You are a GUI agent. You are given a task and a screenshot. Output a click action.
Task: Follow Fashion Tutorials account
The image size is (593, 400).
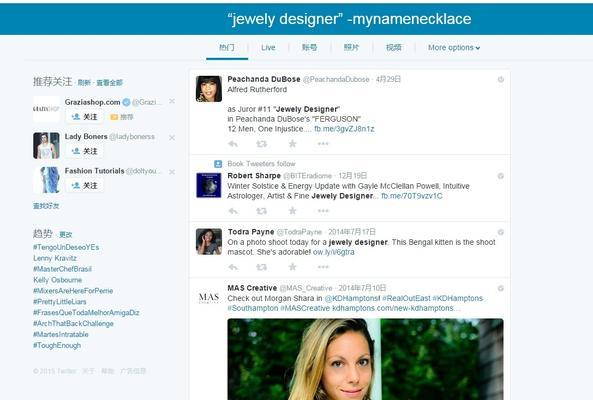[x=85, y=186]
